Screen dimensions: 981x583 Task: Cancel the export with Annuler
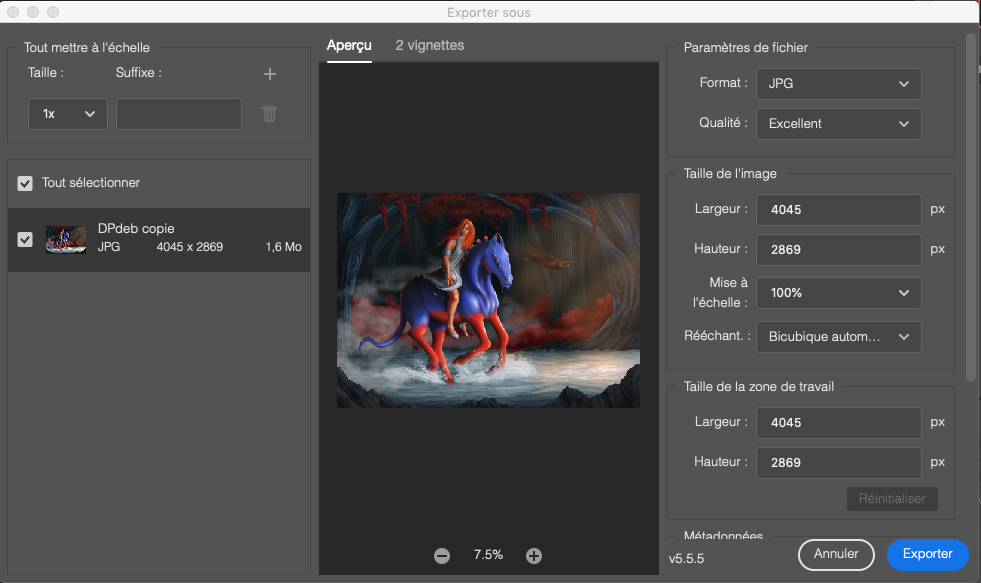point(836,555)
